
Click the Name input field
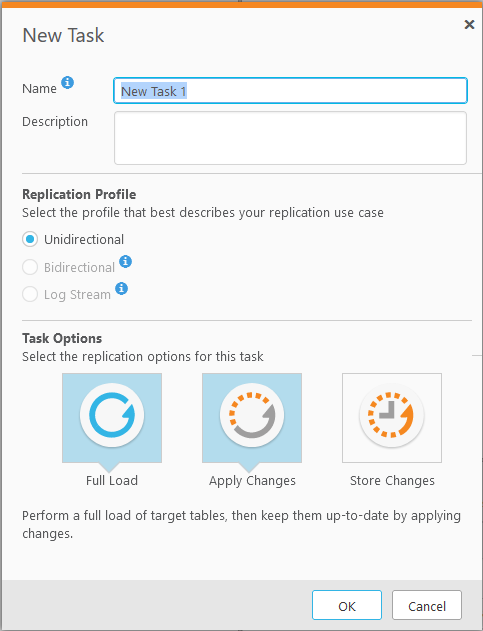290,91
